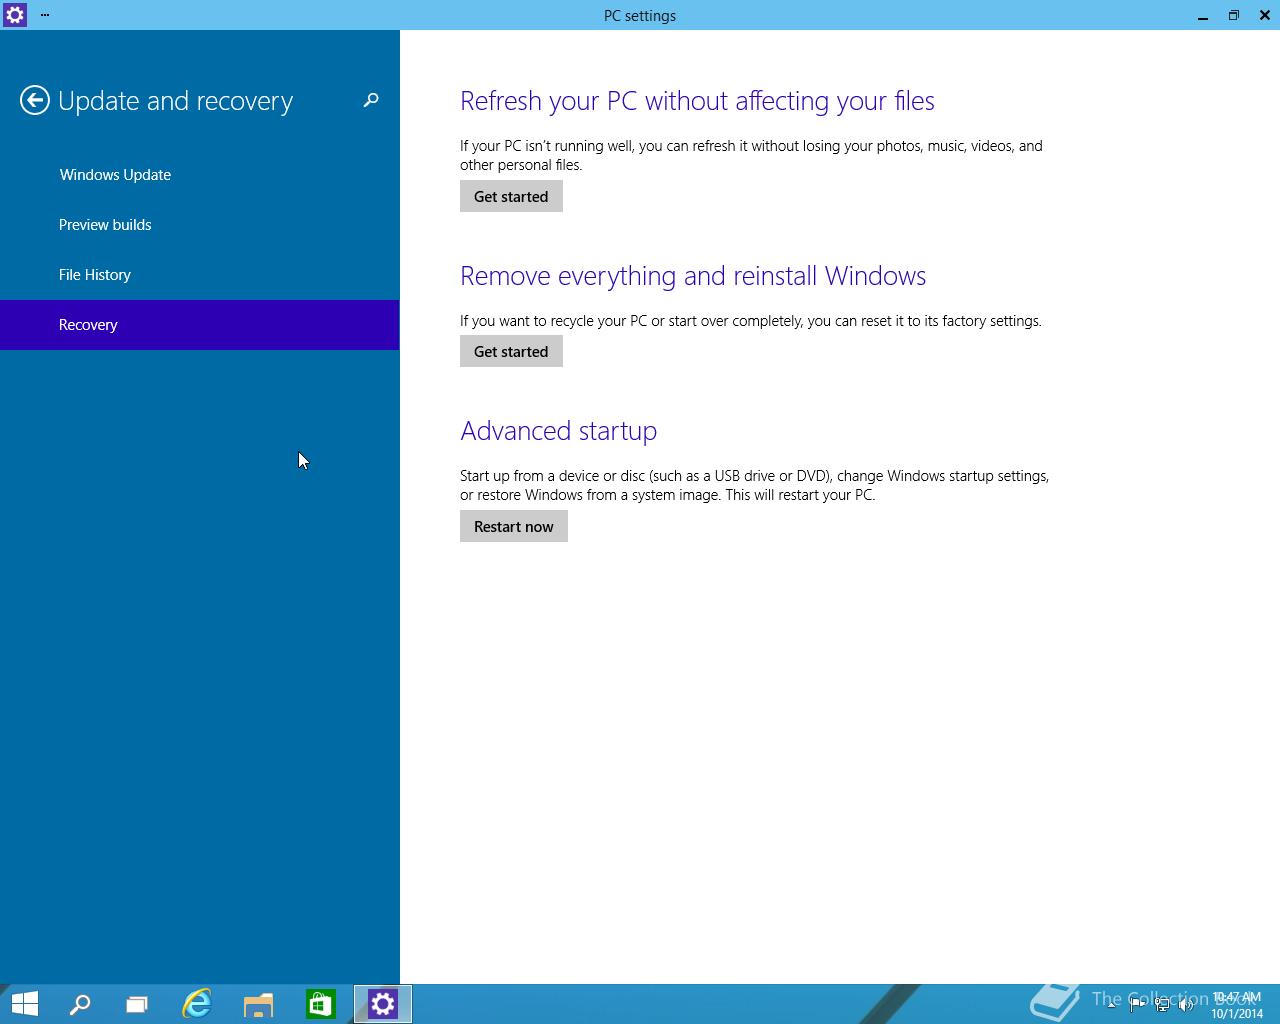Click 'Remove everything and reinstall Windows' heading

693,276
